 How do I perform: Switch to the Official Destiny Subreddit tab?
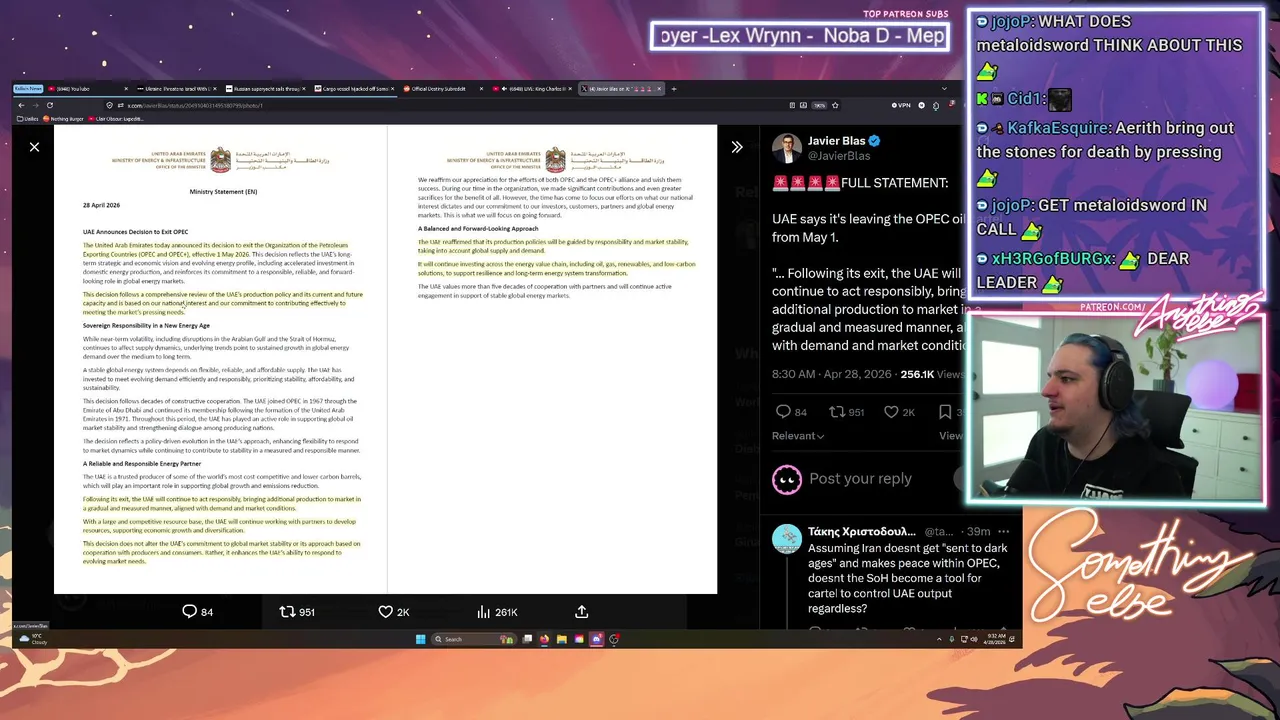pos(443,89)
